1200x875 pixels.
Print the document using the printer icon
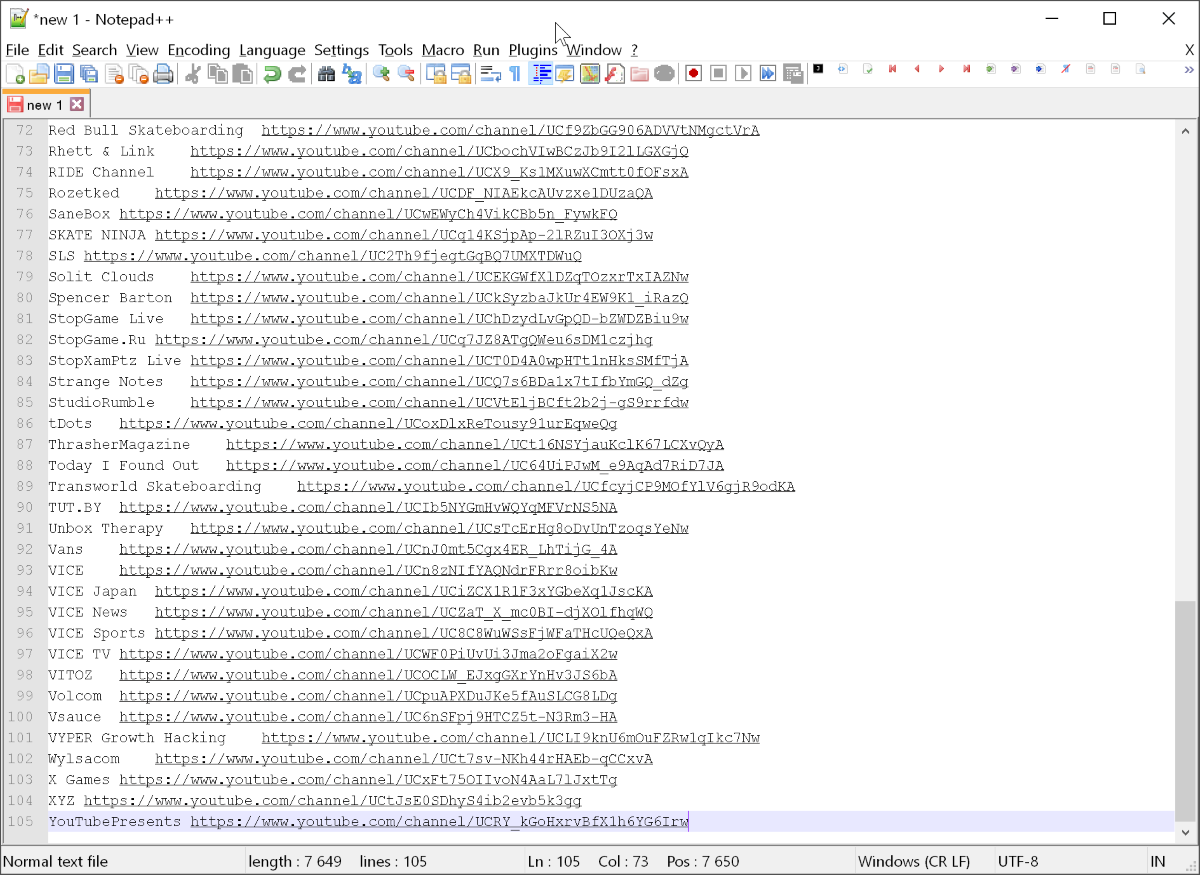(163, 73)
